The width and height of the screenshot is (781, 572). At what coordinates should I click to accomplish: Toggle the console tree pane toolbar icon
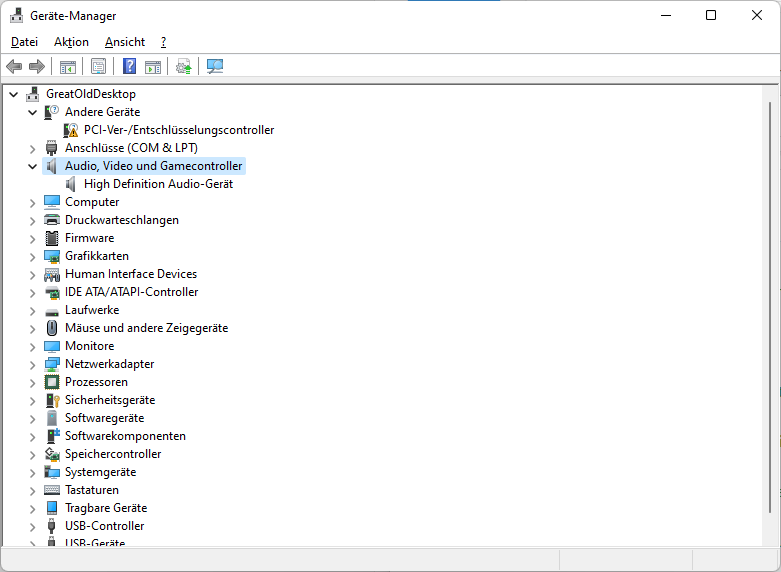click(x=68, y=66)
